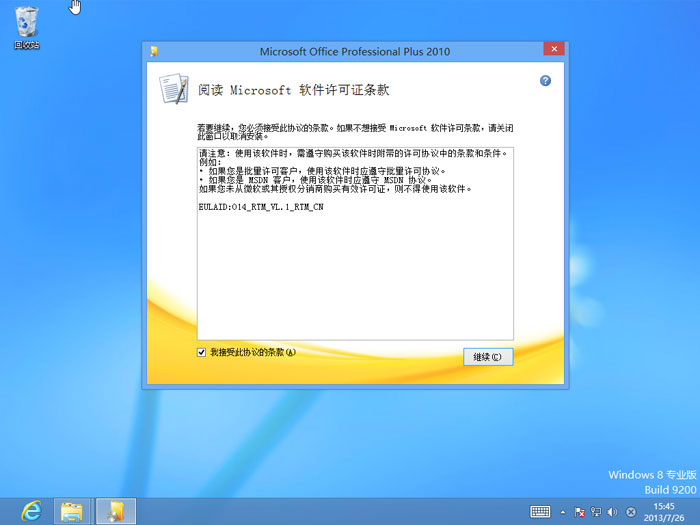The width and height of the screenshot is (700, 525).
Task: Click the gray circled X tray icon
Action: pyautogui.click(x=630, y=511)
